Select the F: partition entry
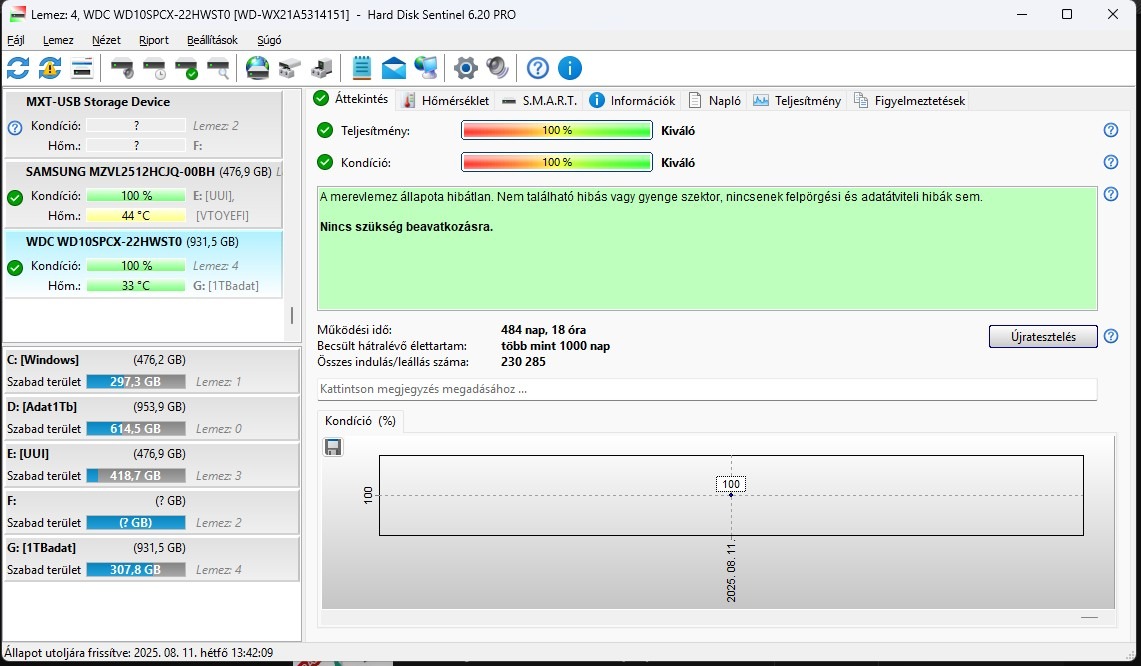This screenshot has width=1141, height=666. tap(152, 512)
